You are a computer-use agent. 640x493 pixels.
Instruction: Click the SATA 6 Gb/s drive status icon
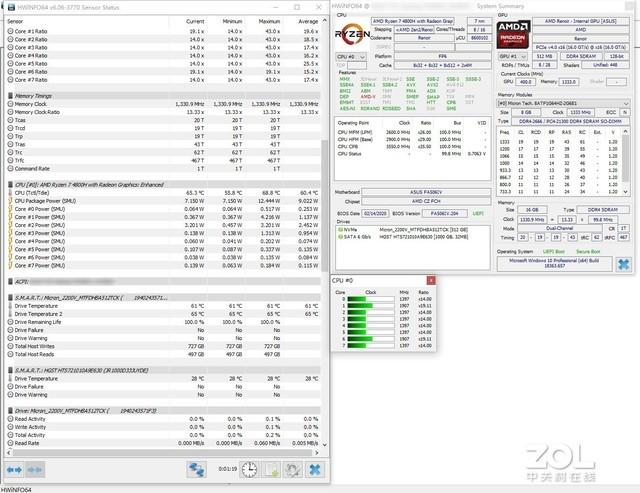click(340, 237)
